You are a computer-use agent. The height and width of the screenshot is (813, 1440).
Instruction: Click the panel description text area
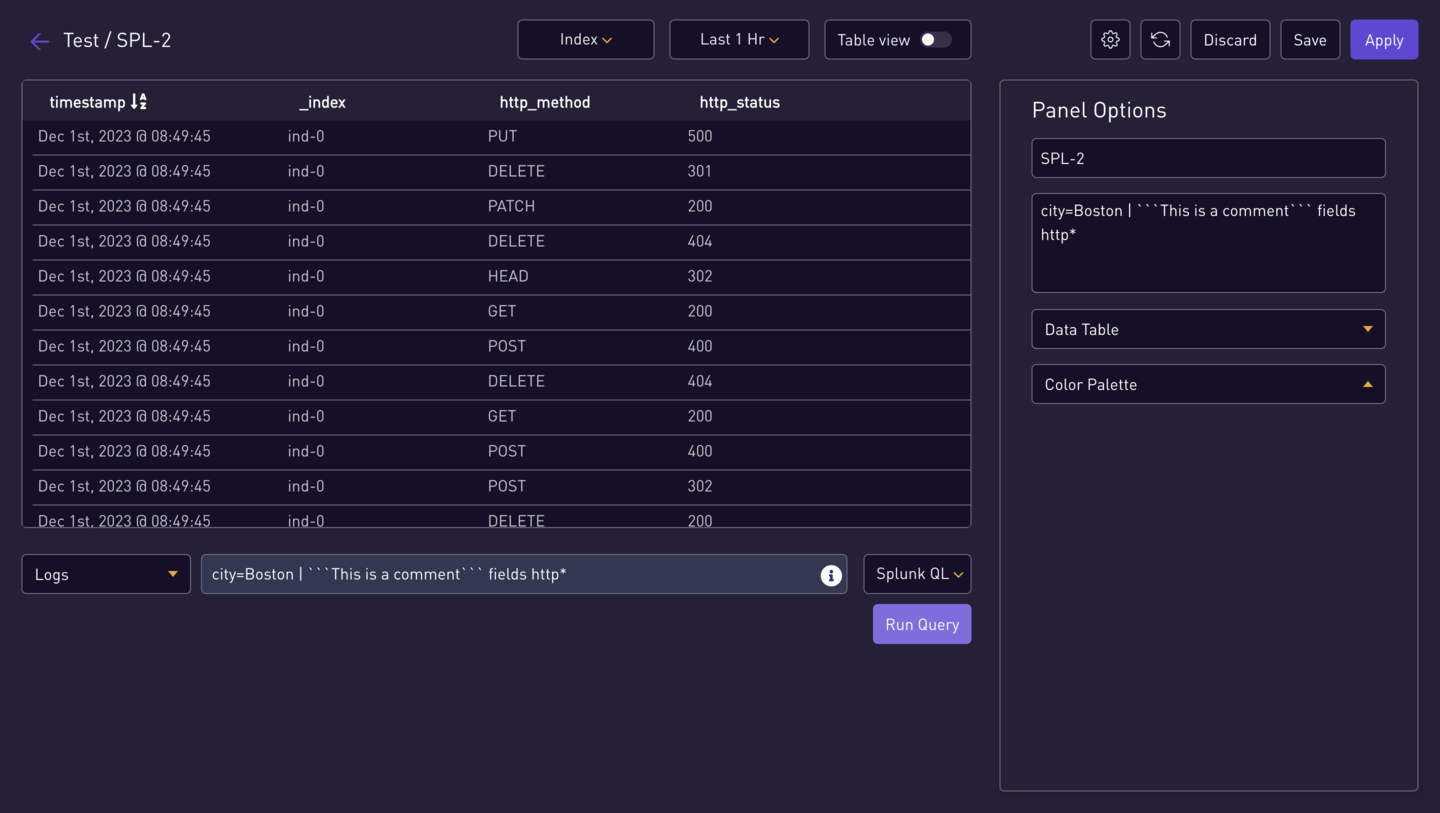tap(1208, 243)
